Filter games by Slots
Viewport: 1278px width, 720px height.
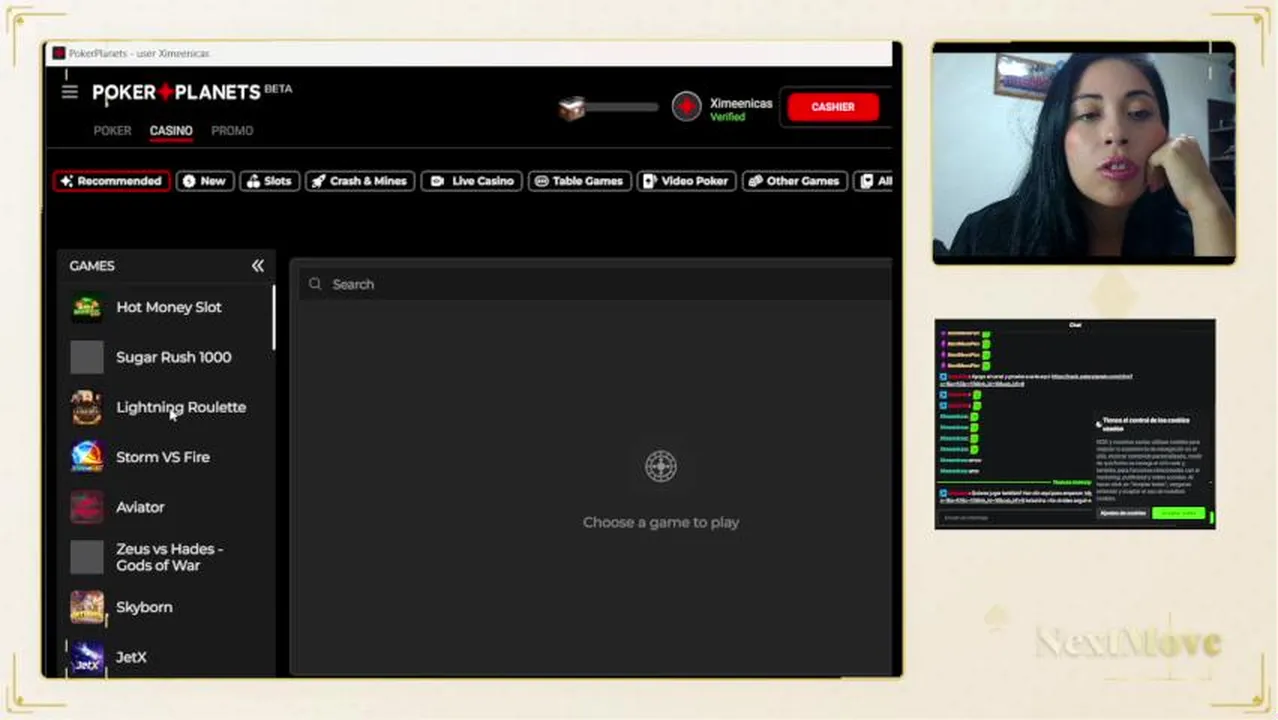(269, 181)
